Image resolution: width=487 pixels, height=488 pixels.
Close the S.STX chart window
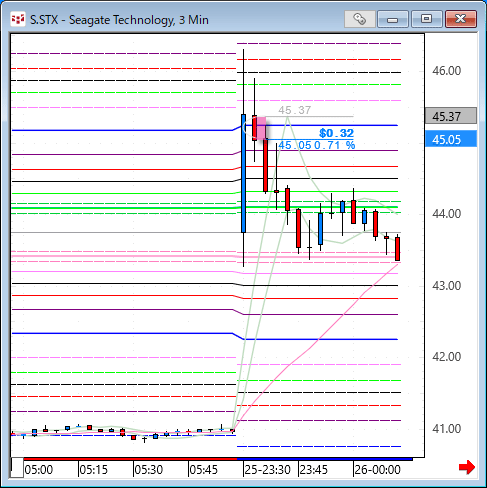point(461,19)
